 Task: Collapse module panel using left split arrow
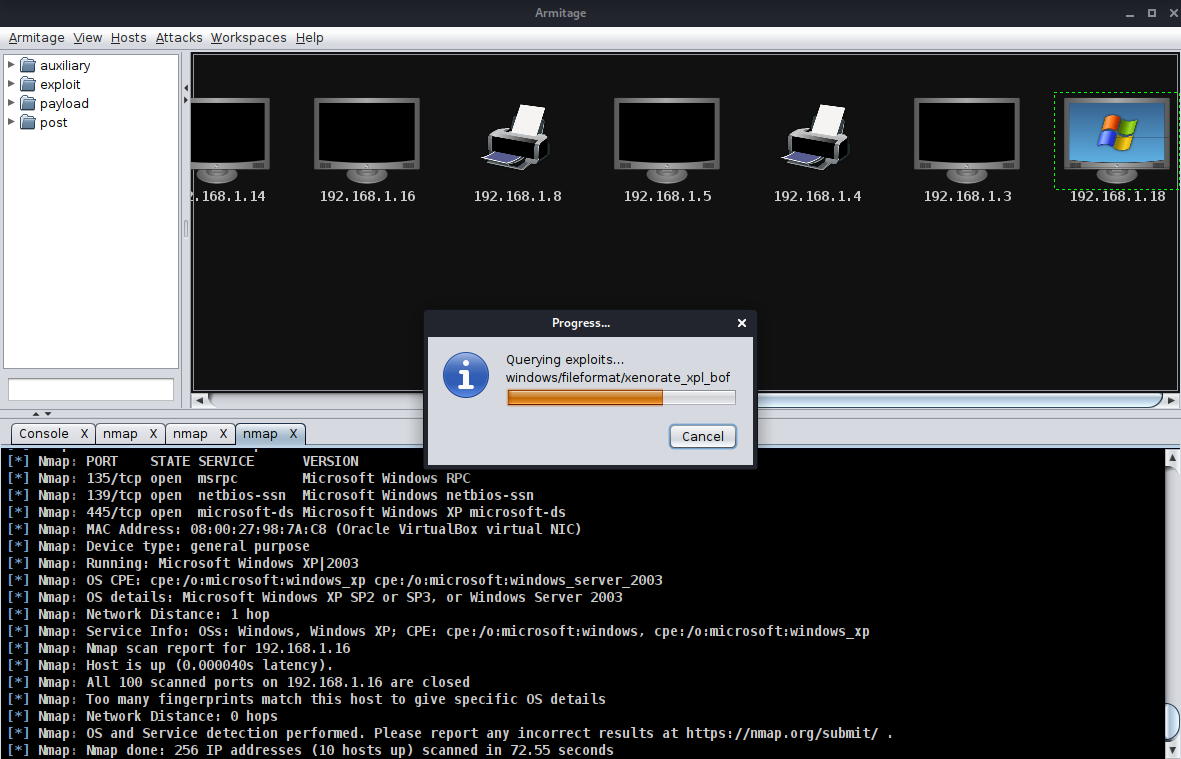click(185, 88)
